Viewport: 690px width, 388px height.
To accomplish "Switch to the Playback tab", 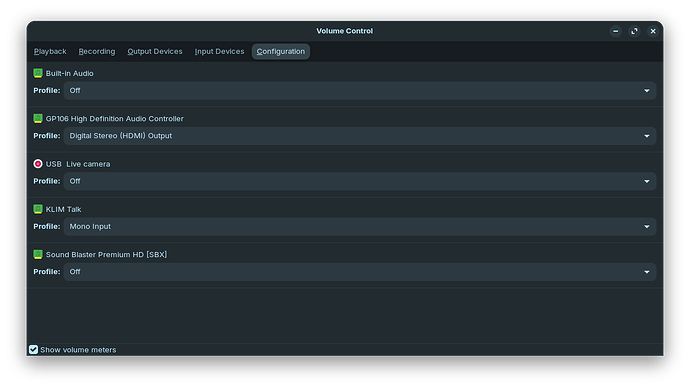I will click(x=50, y=51).
